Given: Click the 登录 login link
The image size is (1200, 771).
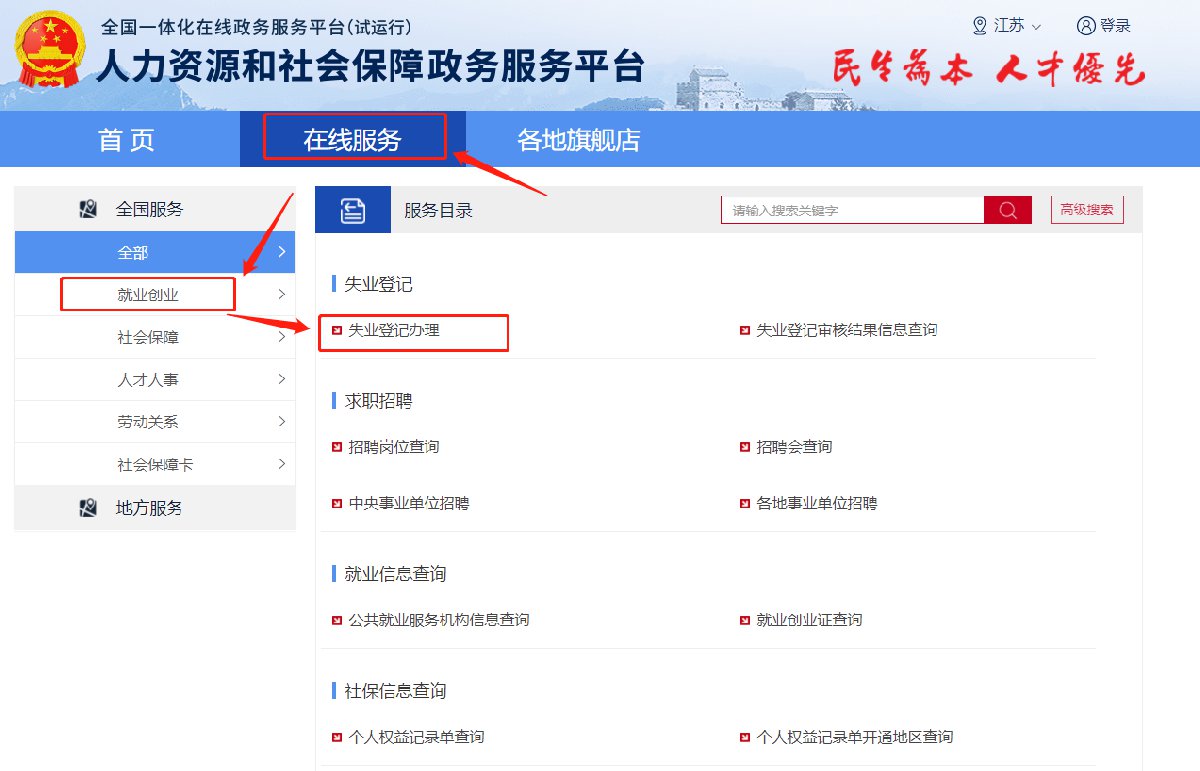Looking at the screenshot, I should click(x=1115, y=25).
